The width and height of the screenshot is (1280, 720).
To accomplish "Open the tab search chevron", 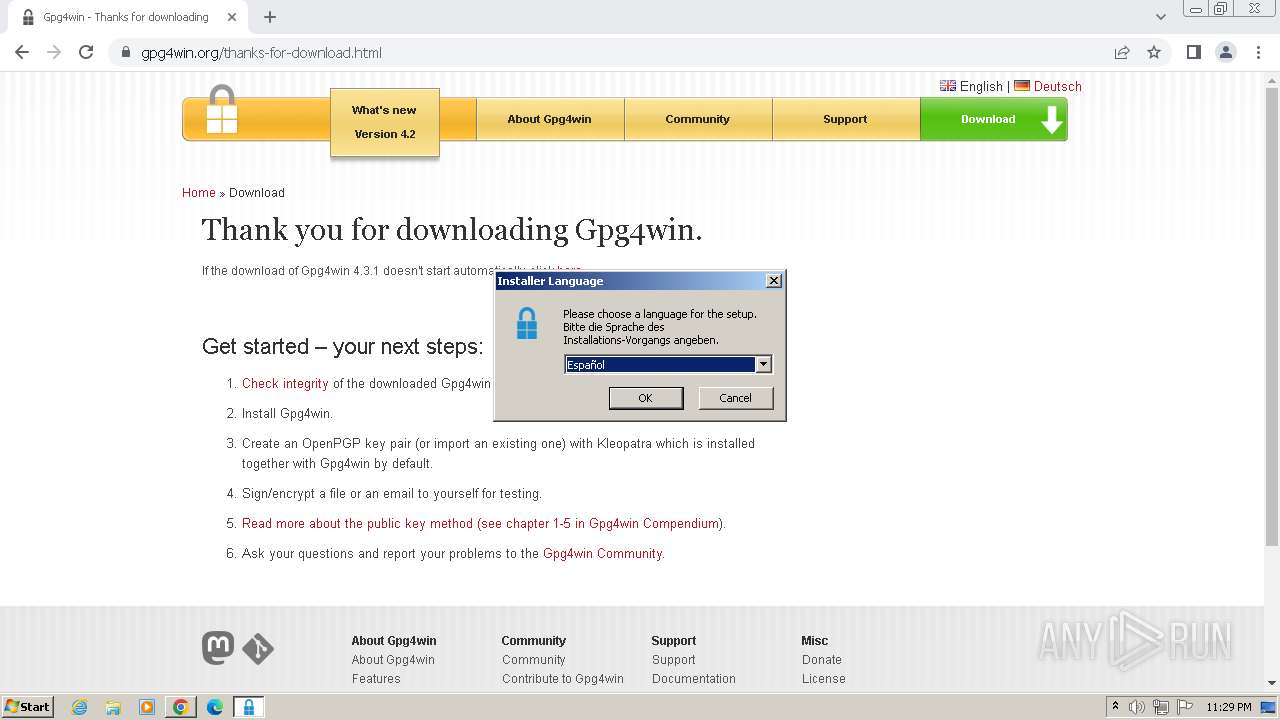I will click(x=1161, y=17).
